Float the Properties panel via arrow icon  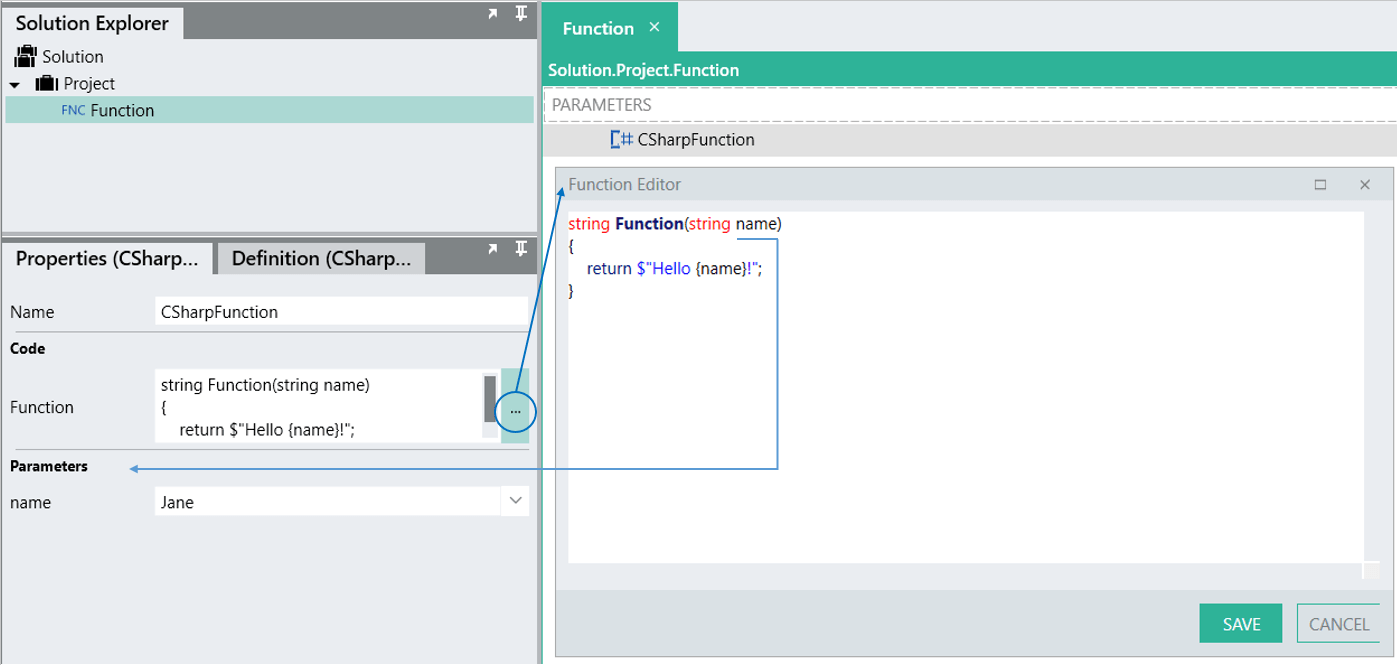tap(492, 248)
